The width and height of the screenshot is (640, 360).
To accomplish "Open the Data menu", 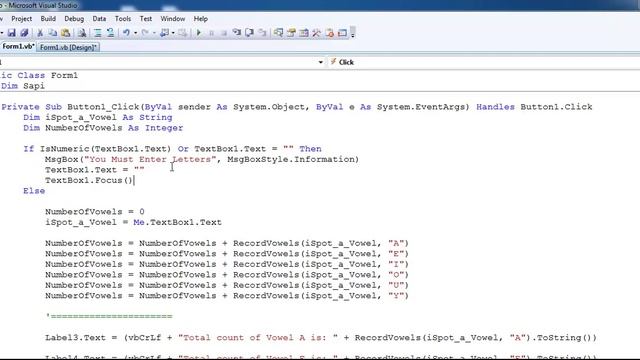I will click(x=99, y=19).
